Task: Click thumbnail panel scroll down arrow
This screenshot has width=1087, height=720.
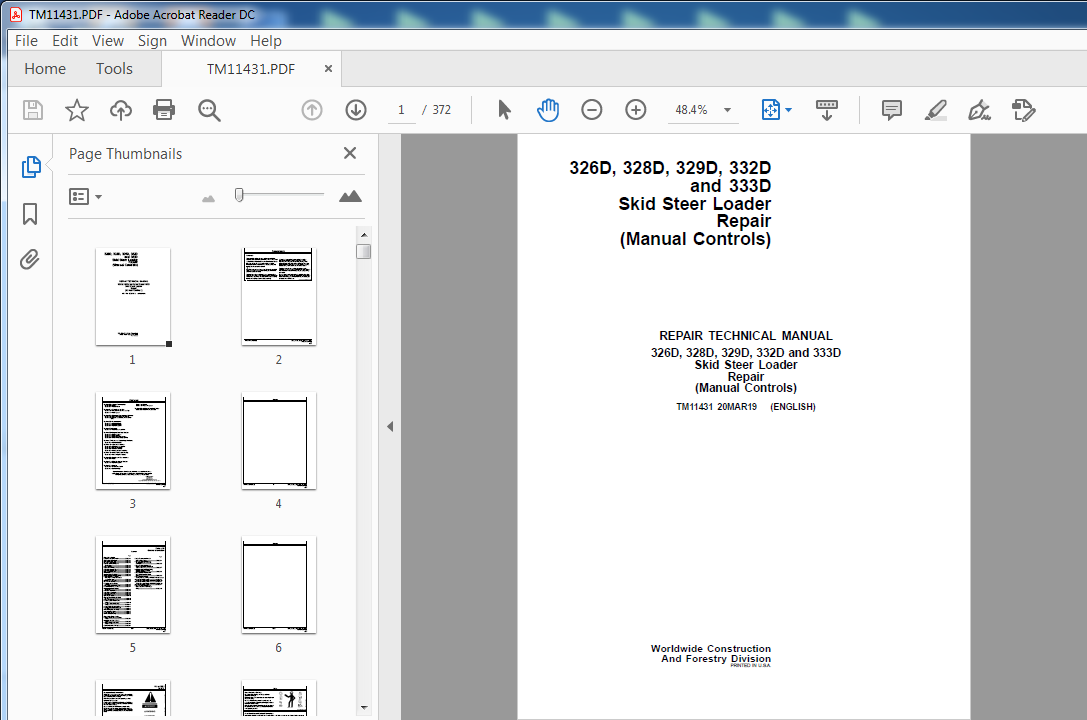Action: click(x=364, y=708)
